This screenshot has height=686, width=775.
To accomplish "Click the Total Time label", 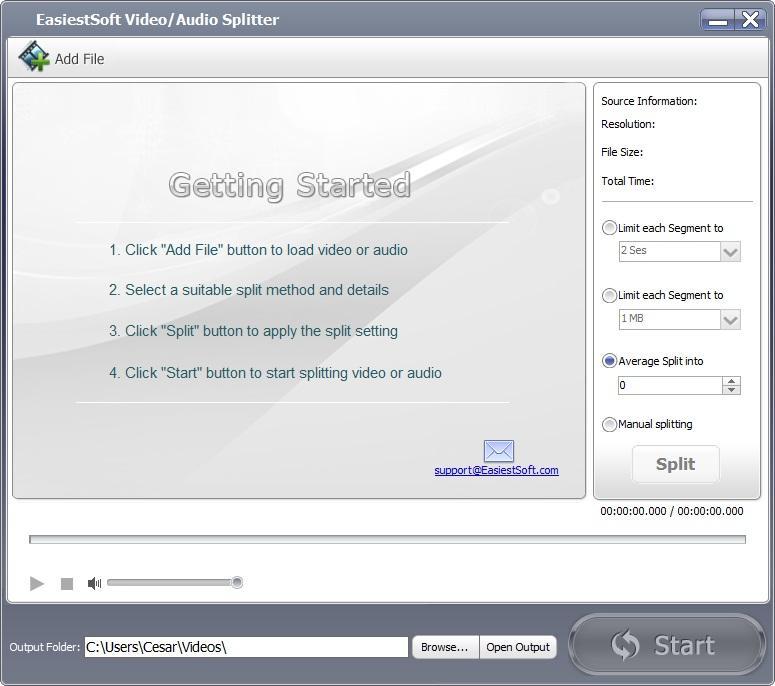I will [628, 181].
